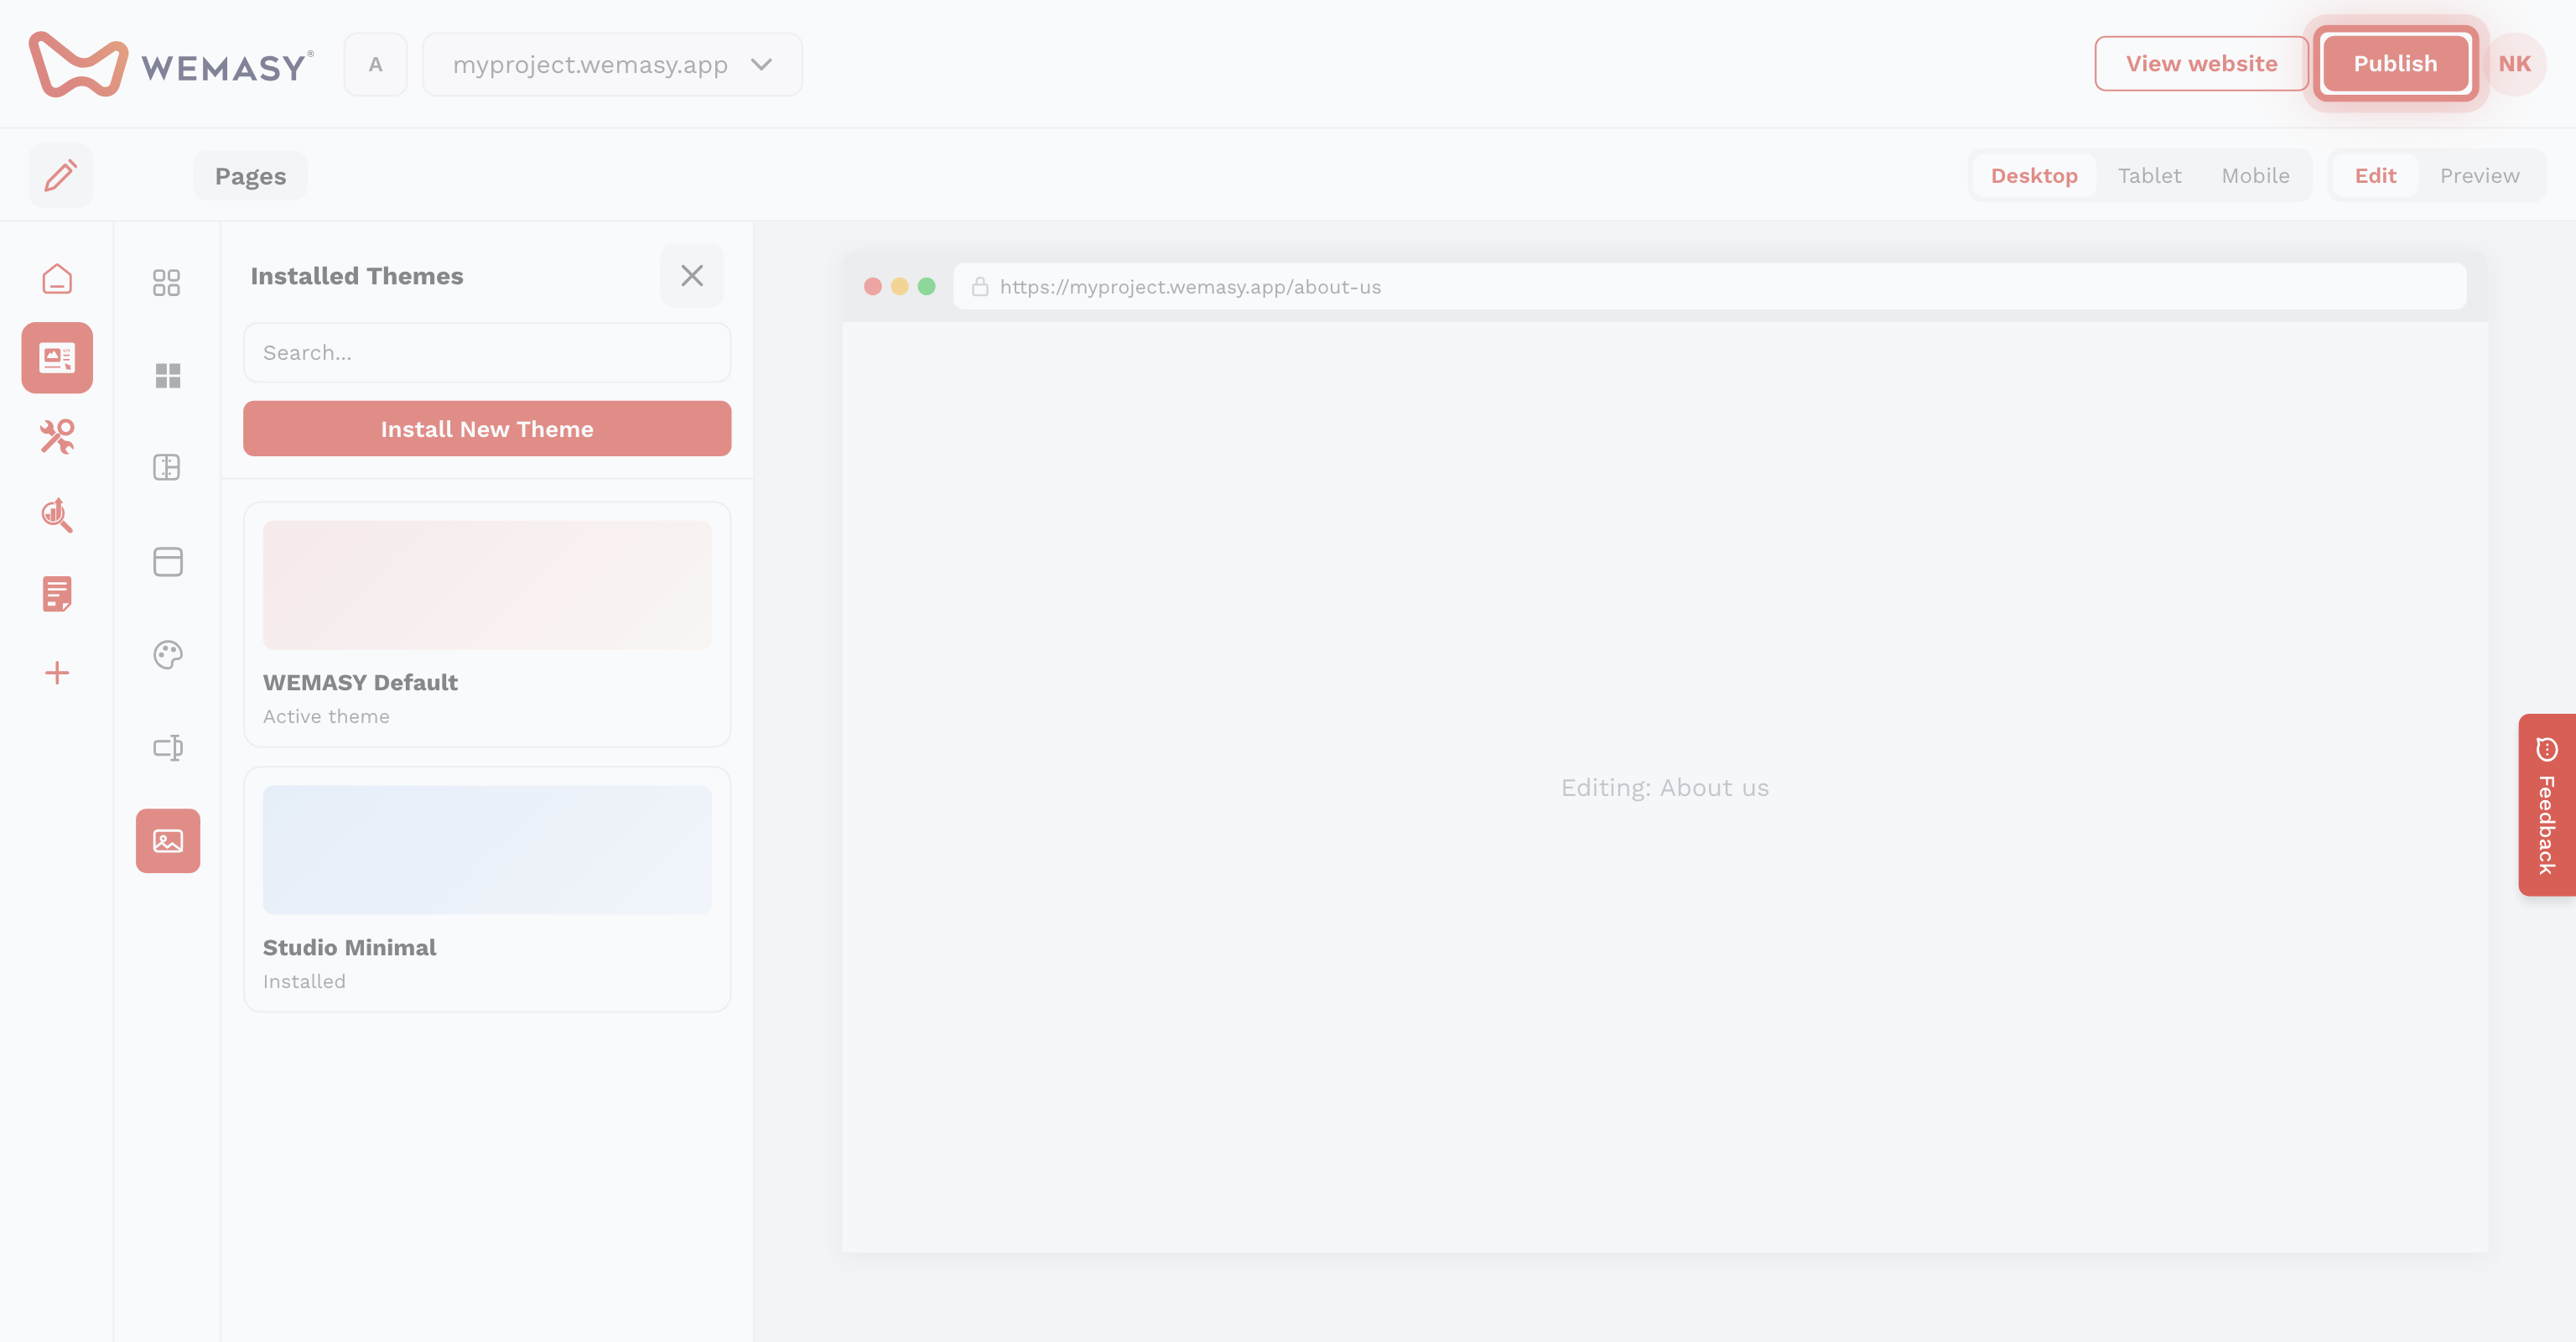This screenshot has width=2576, height=1342.
Task: Select the Studio Minimal theme thumbnail
Action: click(487, 850)
